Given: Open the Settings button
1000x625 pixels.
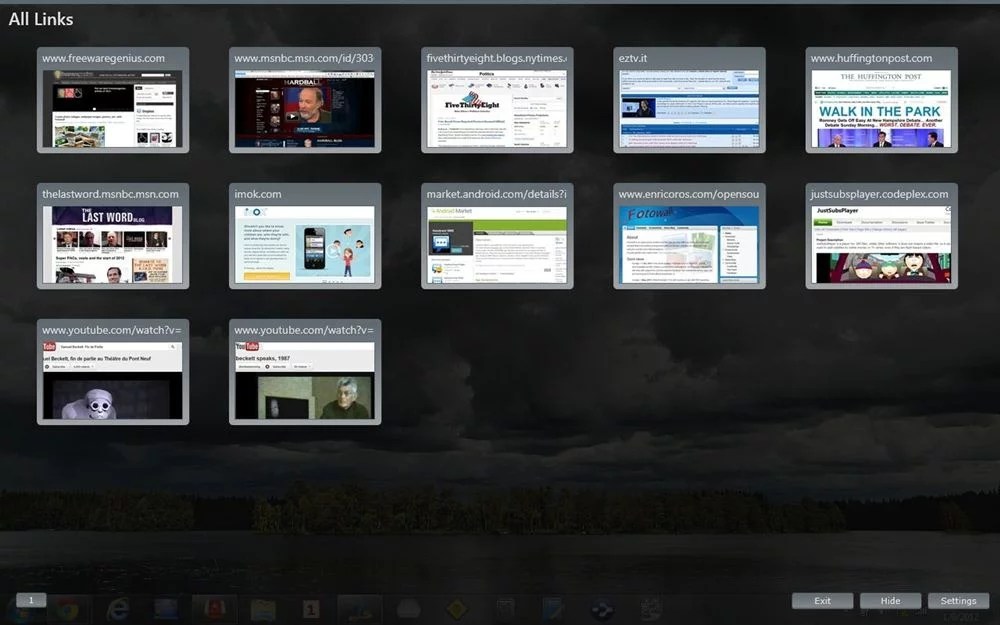Looking at the screenshot, I should click(x=958, y=600).
